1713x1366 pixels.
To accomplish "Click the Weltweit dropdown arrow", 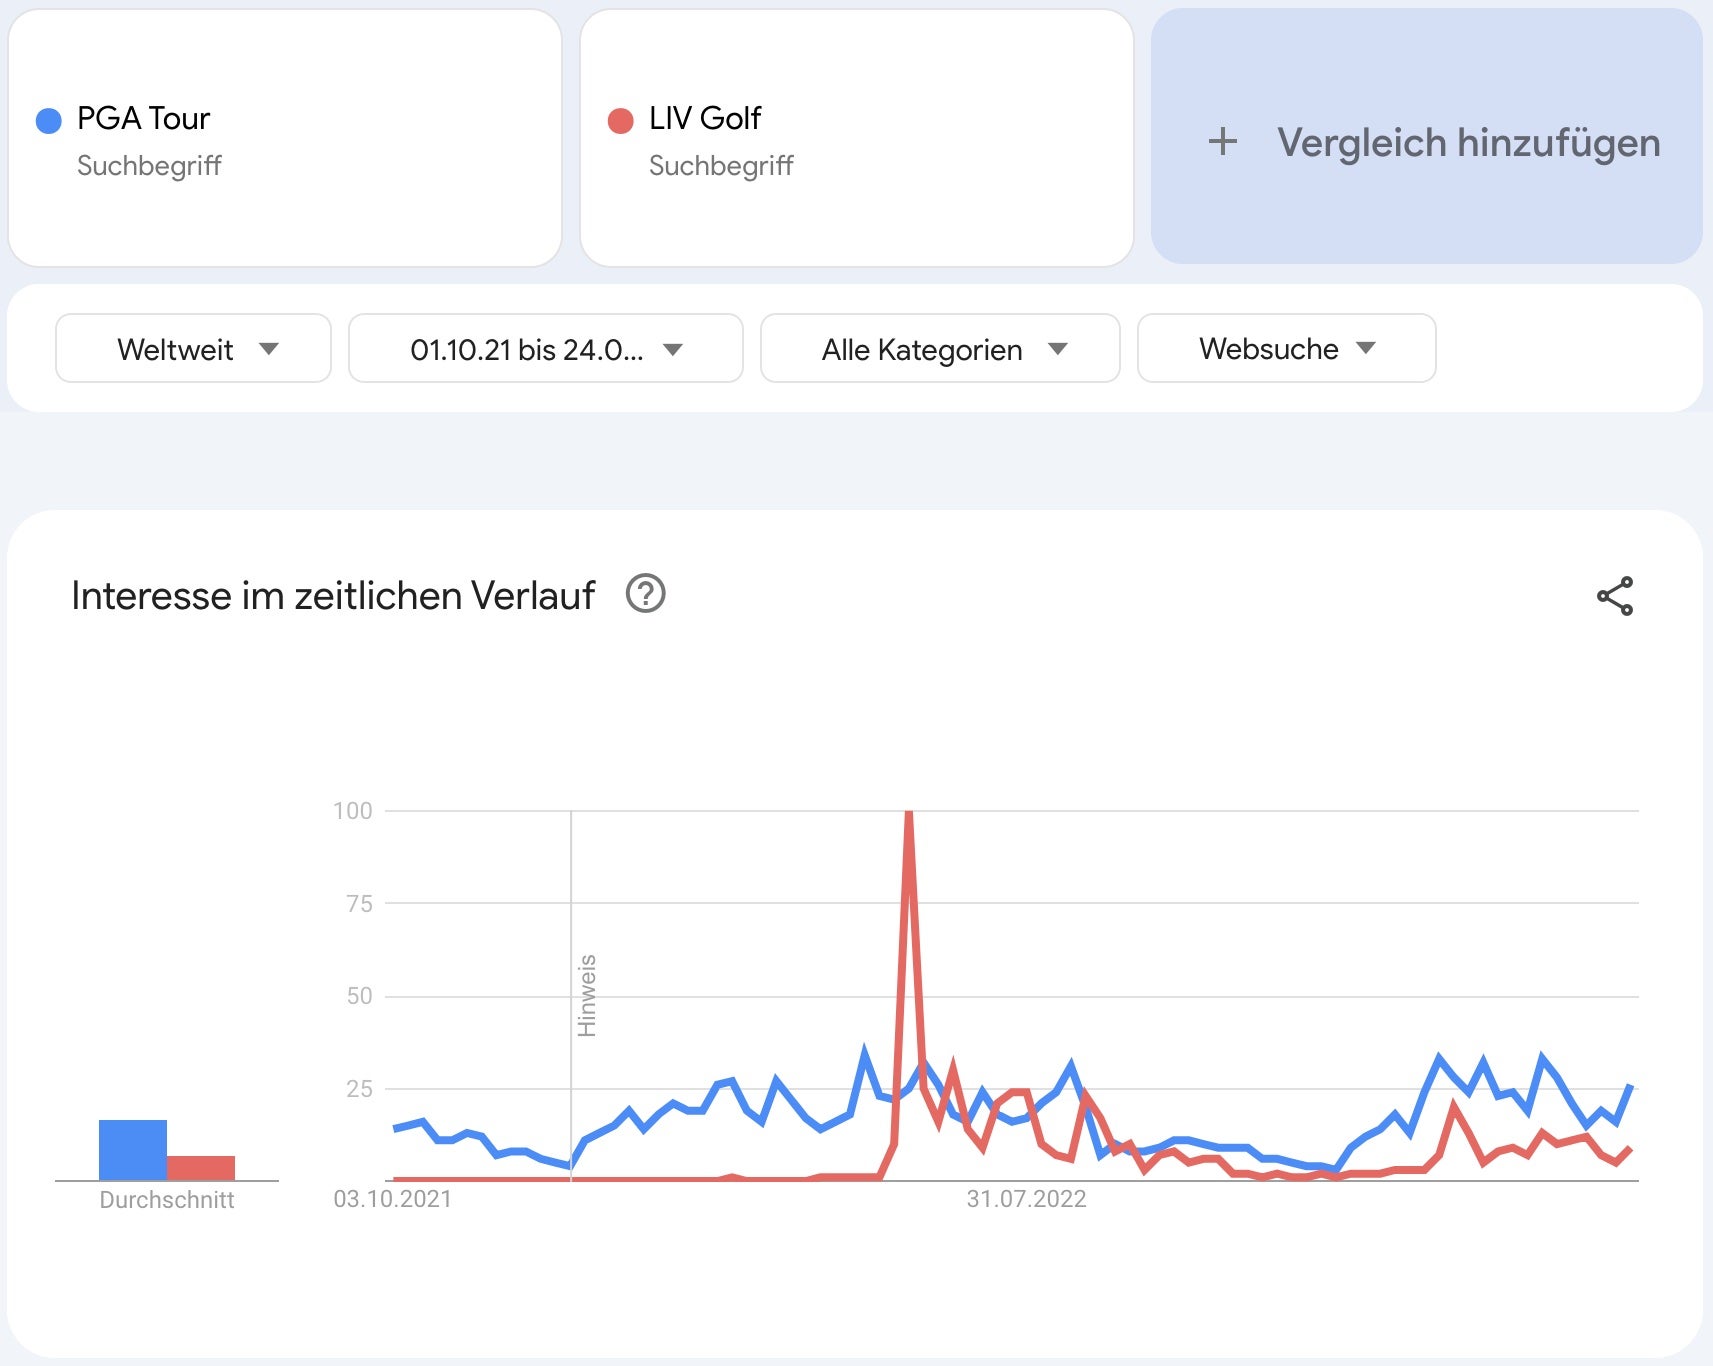I will [268, 349].
